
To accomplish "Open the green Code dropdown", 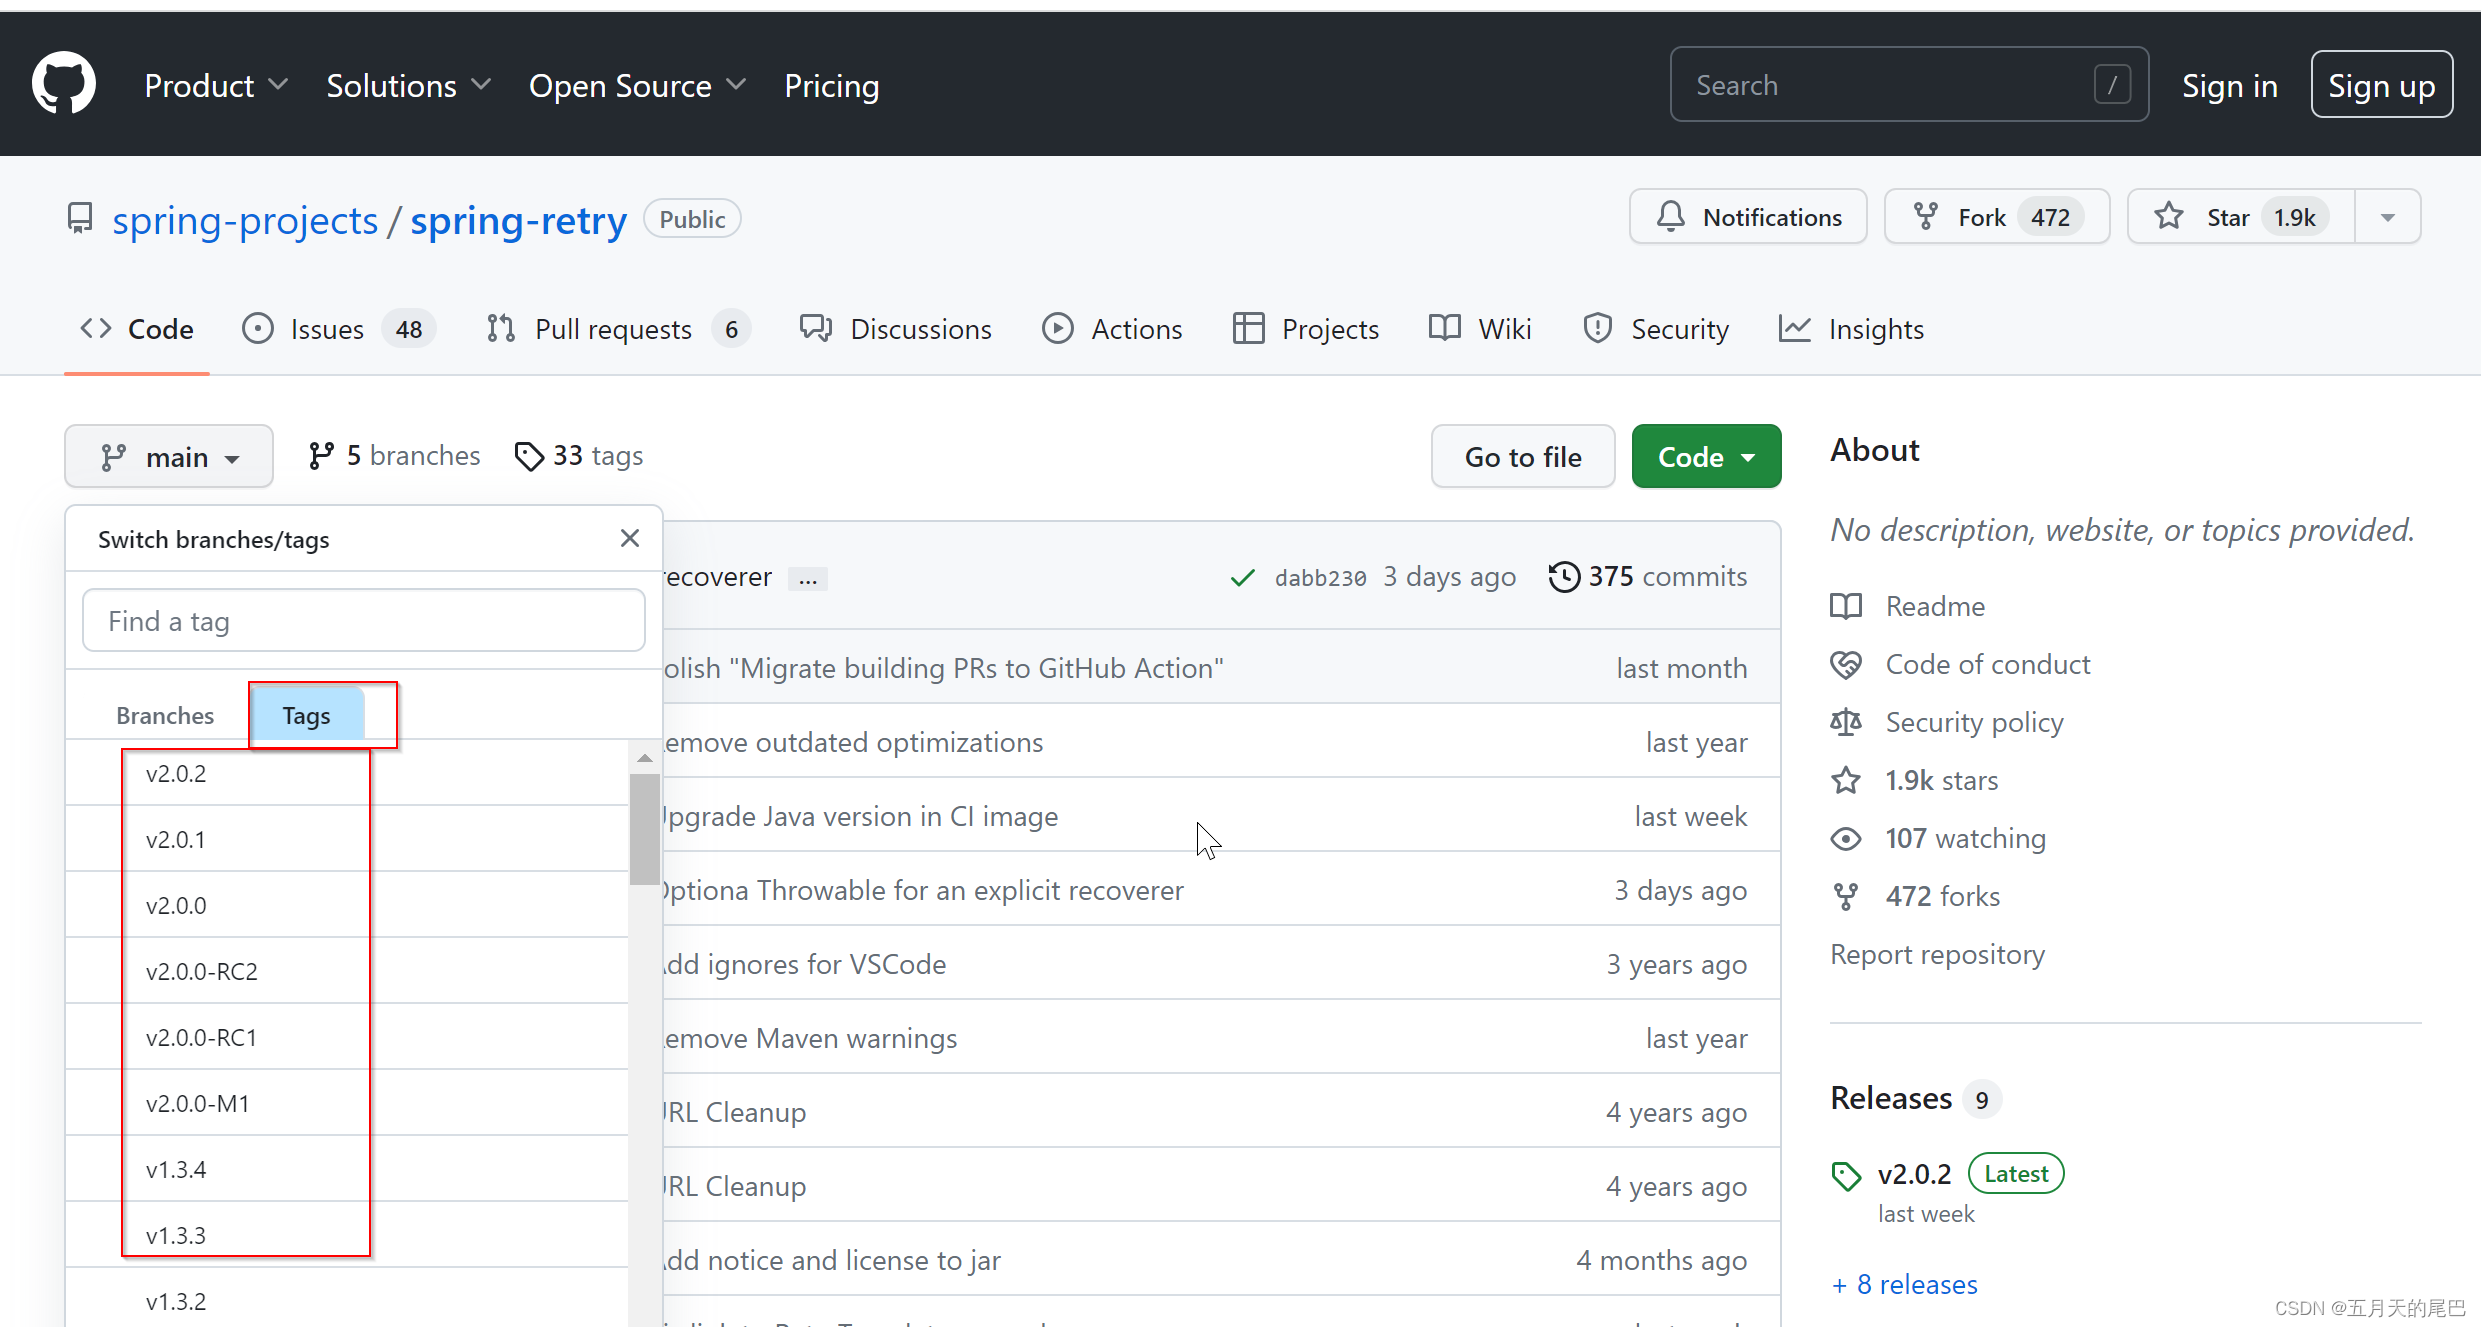I will (x=1706, y=457).
